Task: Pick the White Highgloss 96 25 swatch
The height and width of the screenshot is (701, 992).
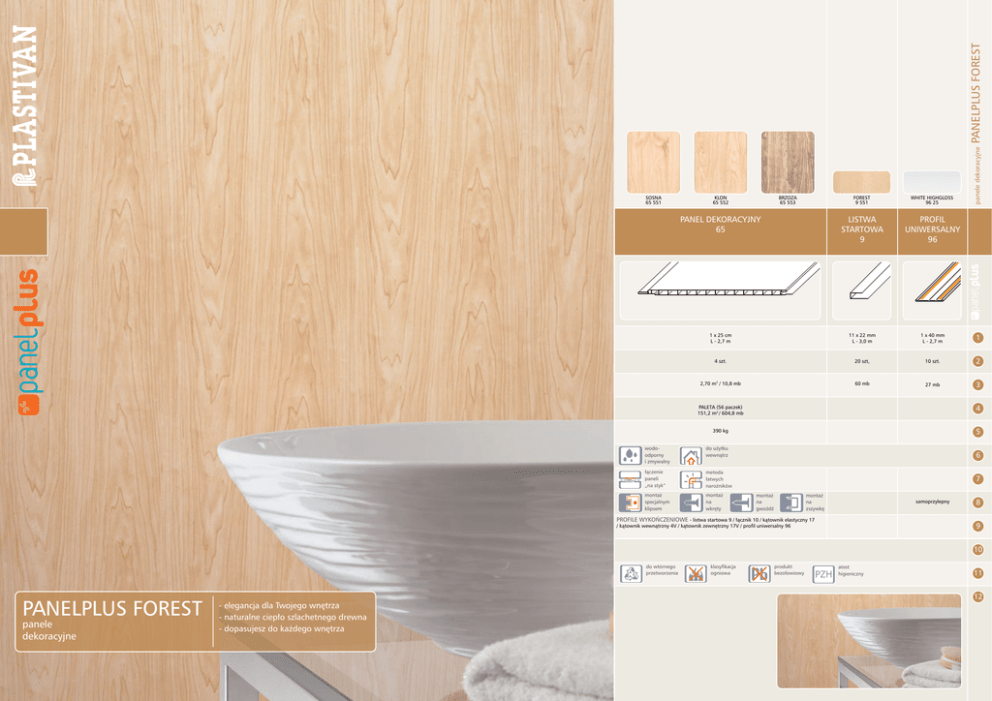Action: (931, 182)
